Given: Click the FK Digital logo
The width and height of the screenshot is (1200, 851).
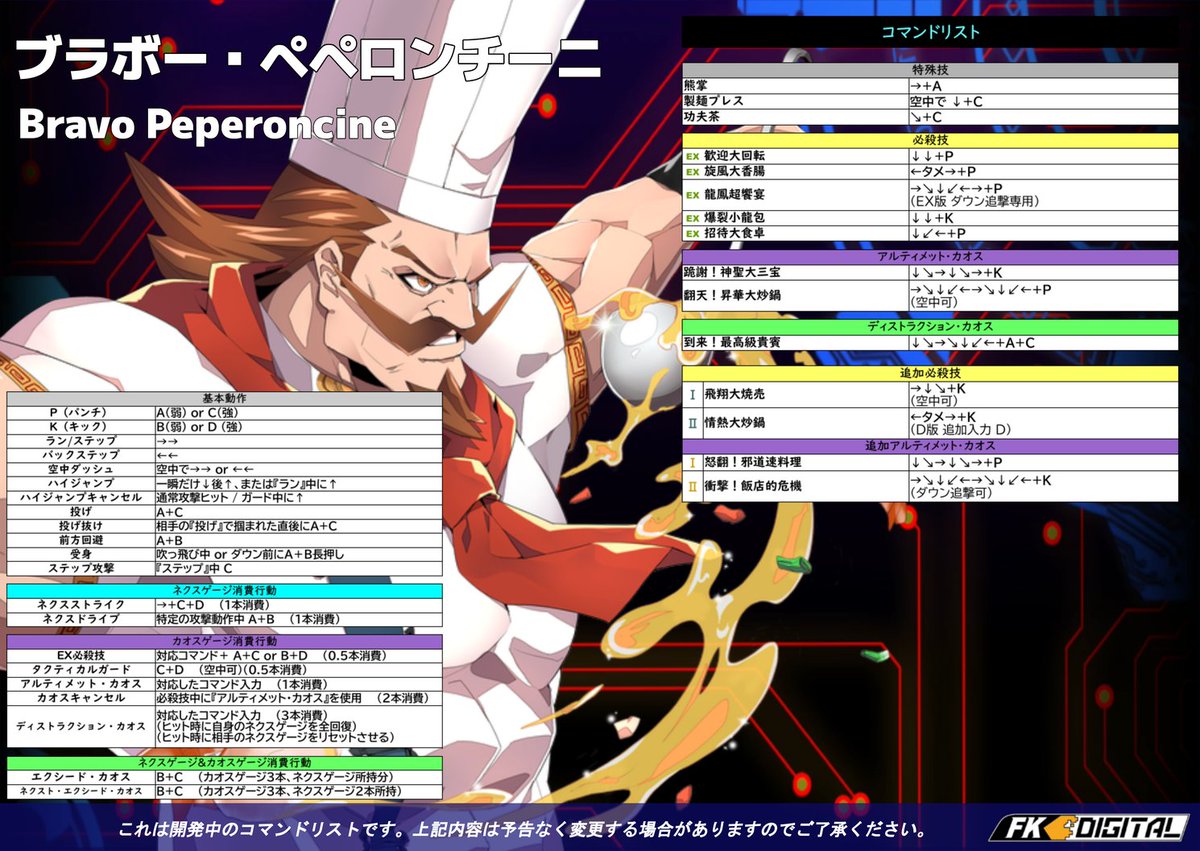Looking at the screenshot, I should pos(1088,827).
